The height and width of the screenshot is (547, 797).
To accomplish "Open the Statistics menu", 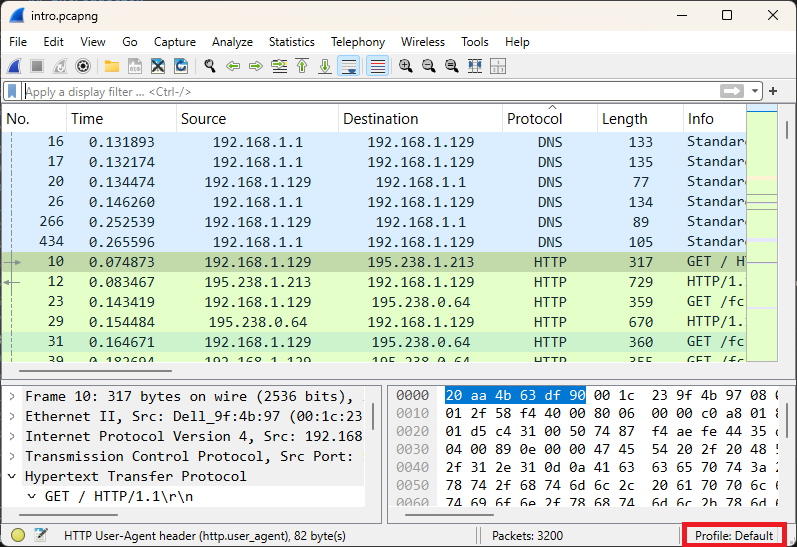I will (x=292, y=42).
